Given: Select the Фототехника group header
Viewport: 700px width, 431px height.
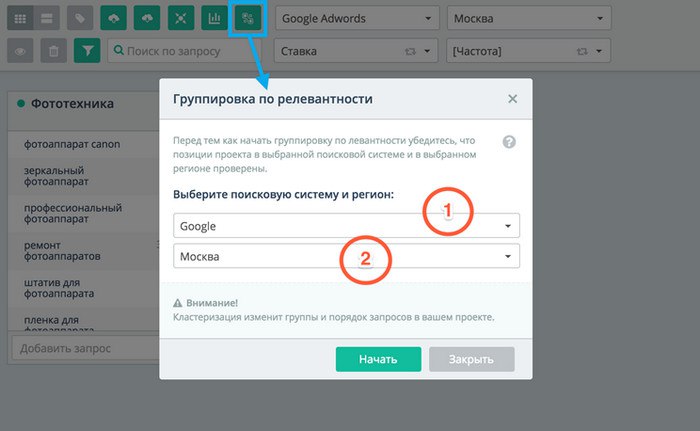Looking at the screenshot, I should [72, 104].
